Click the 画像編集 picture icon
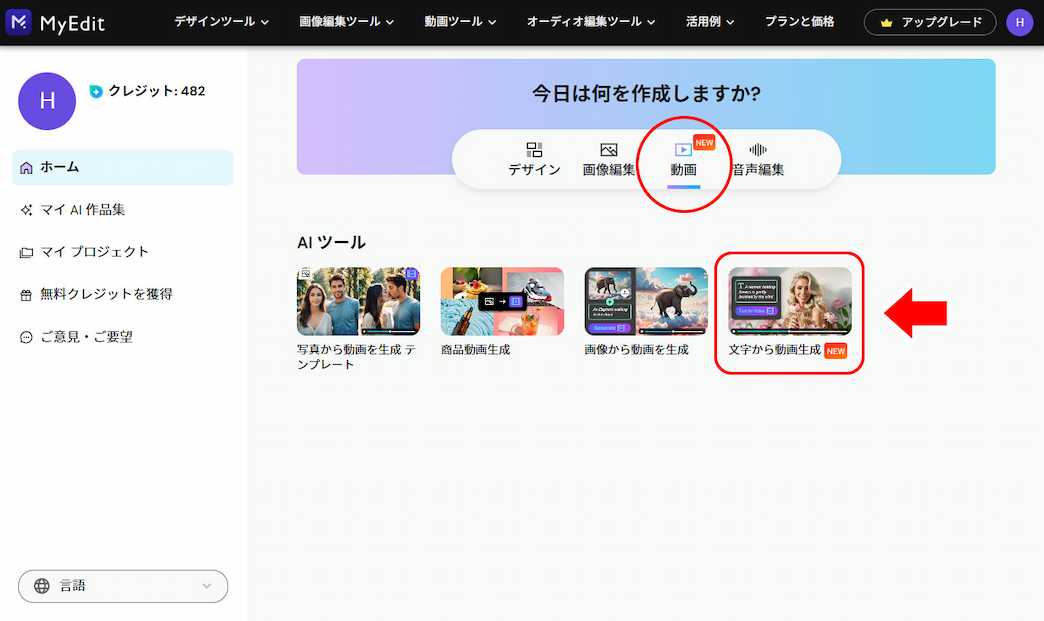 pos(609,150)
